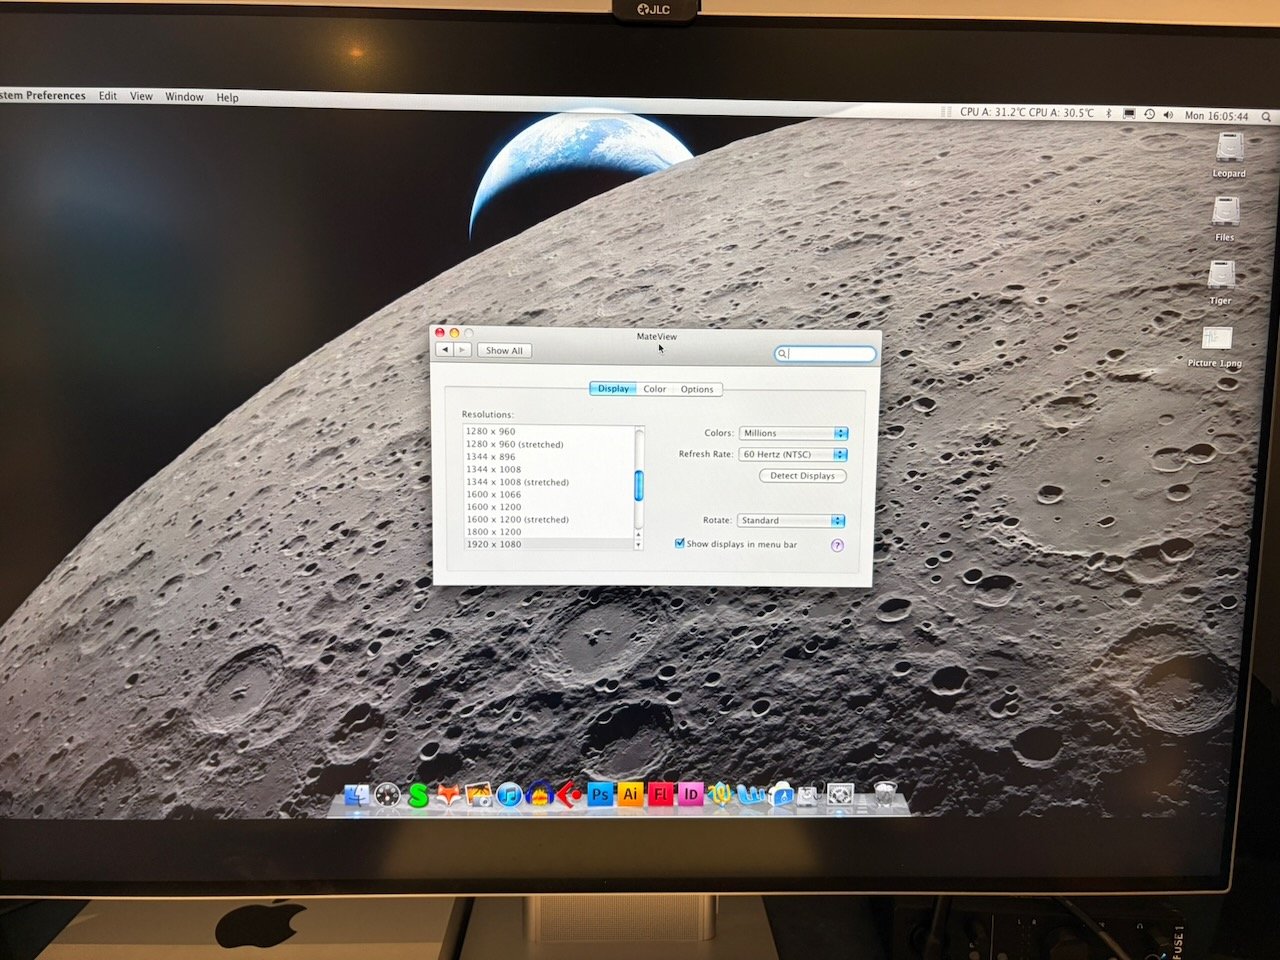The width and height of the screenshot is (1280, 960).
Task: Select the 1600 x 1200 resolution
Action: (548, 507)
